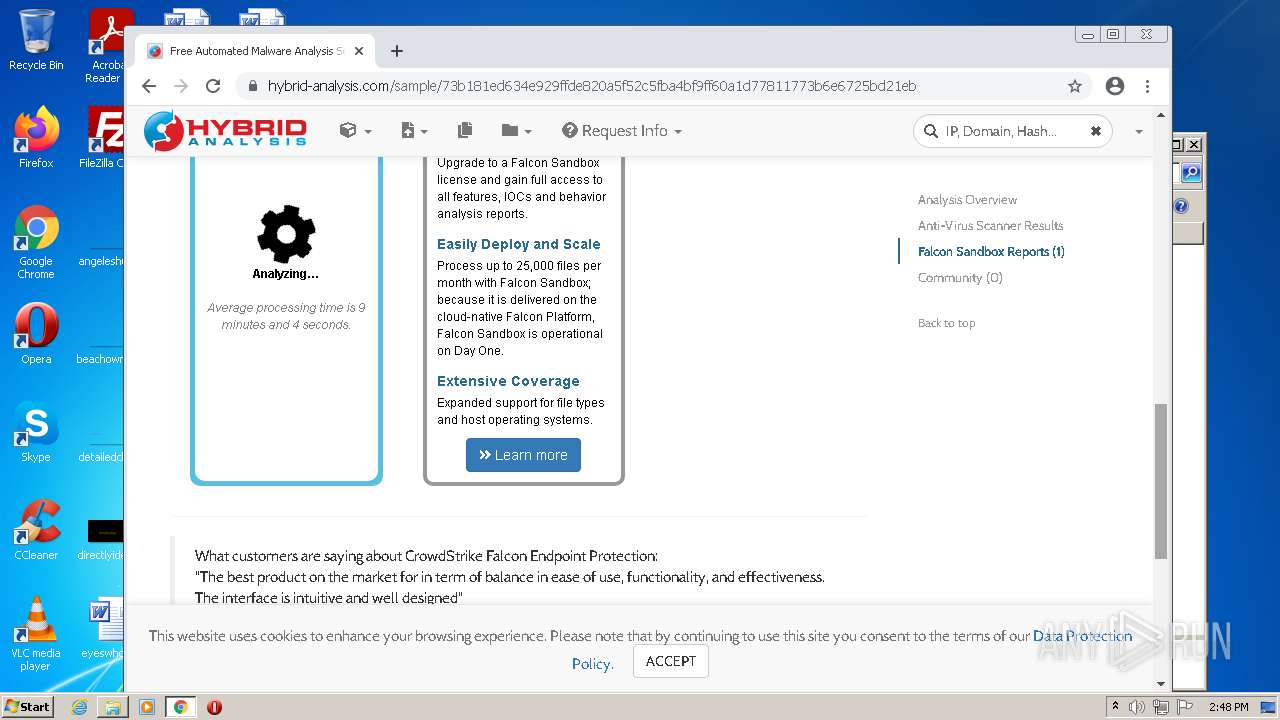The image size is (1280, 720).
Task: Click the search magnifier icon in search box
Action: [930, 131]
